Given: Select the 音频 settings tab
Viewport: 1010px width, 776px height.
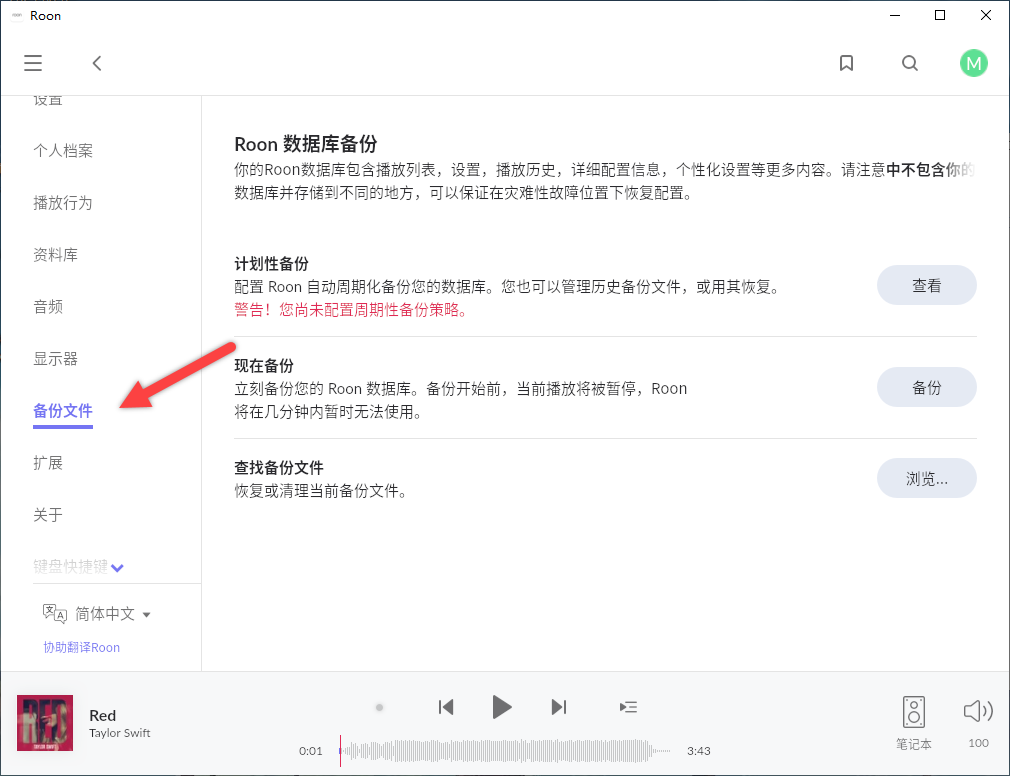Looking at the screenshot, I should [x=48, y=307].
